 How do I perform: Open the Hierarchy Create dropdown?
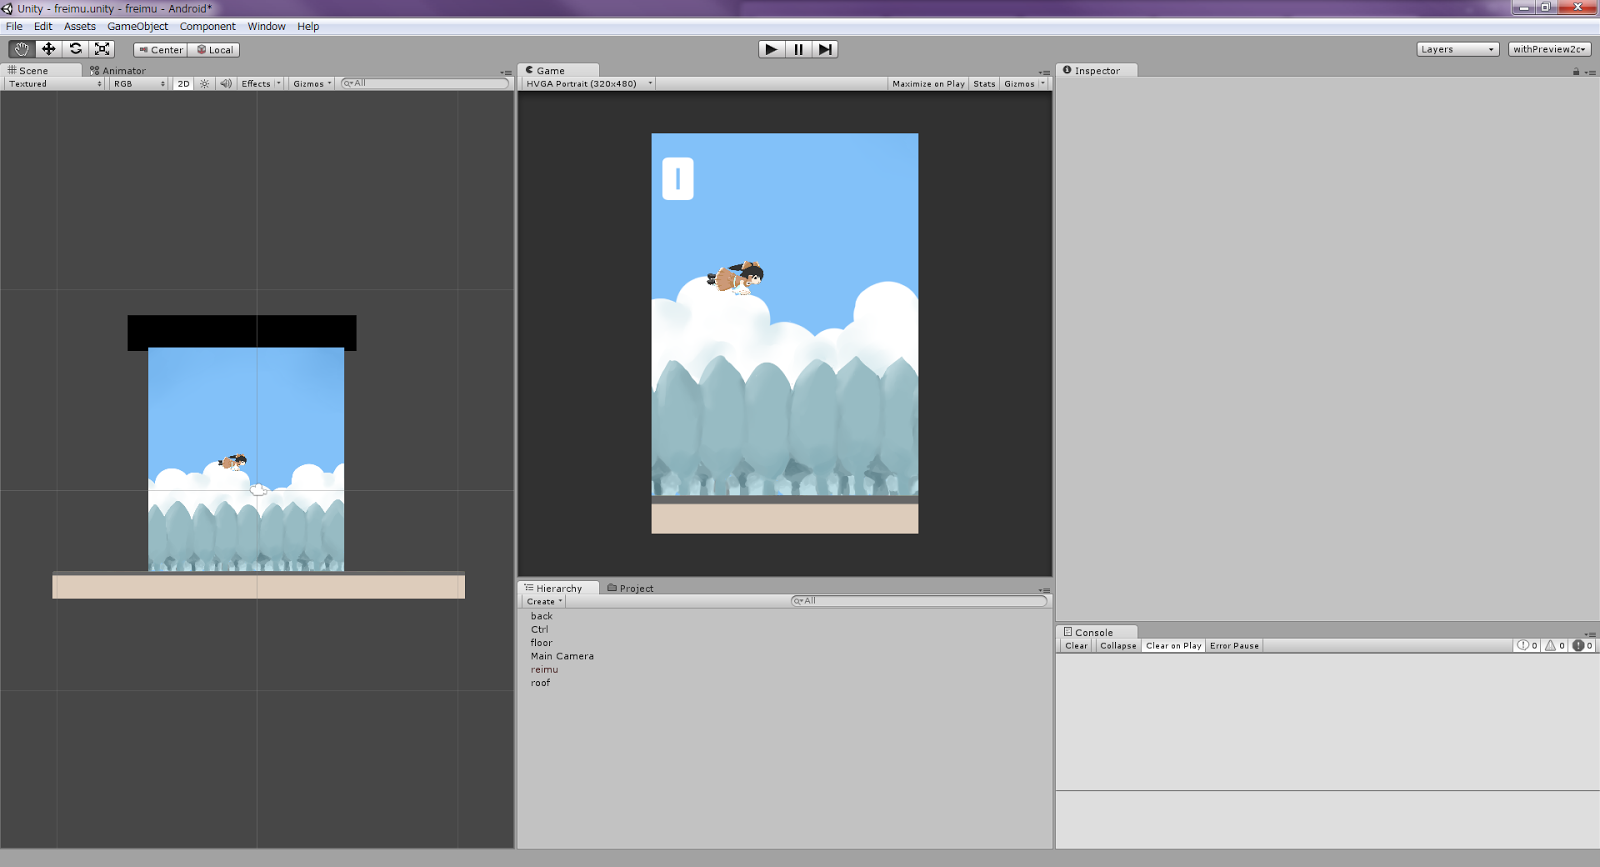click(x=544, y=601)
